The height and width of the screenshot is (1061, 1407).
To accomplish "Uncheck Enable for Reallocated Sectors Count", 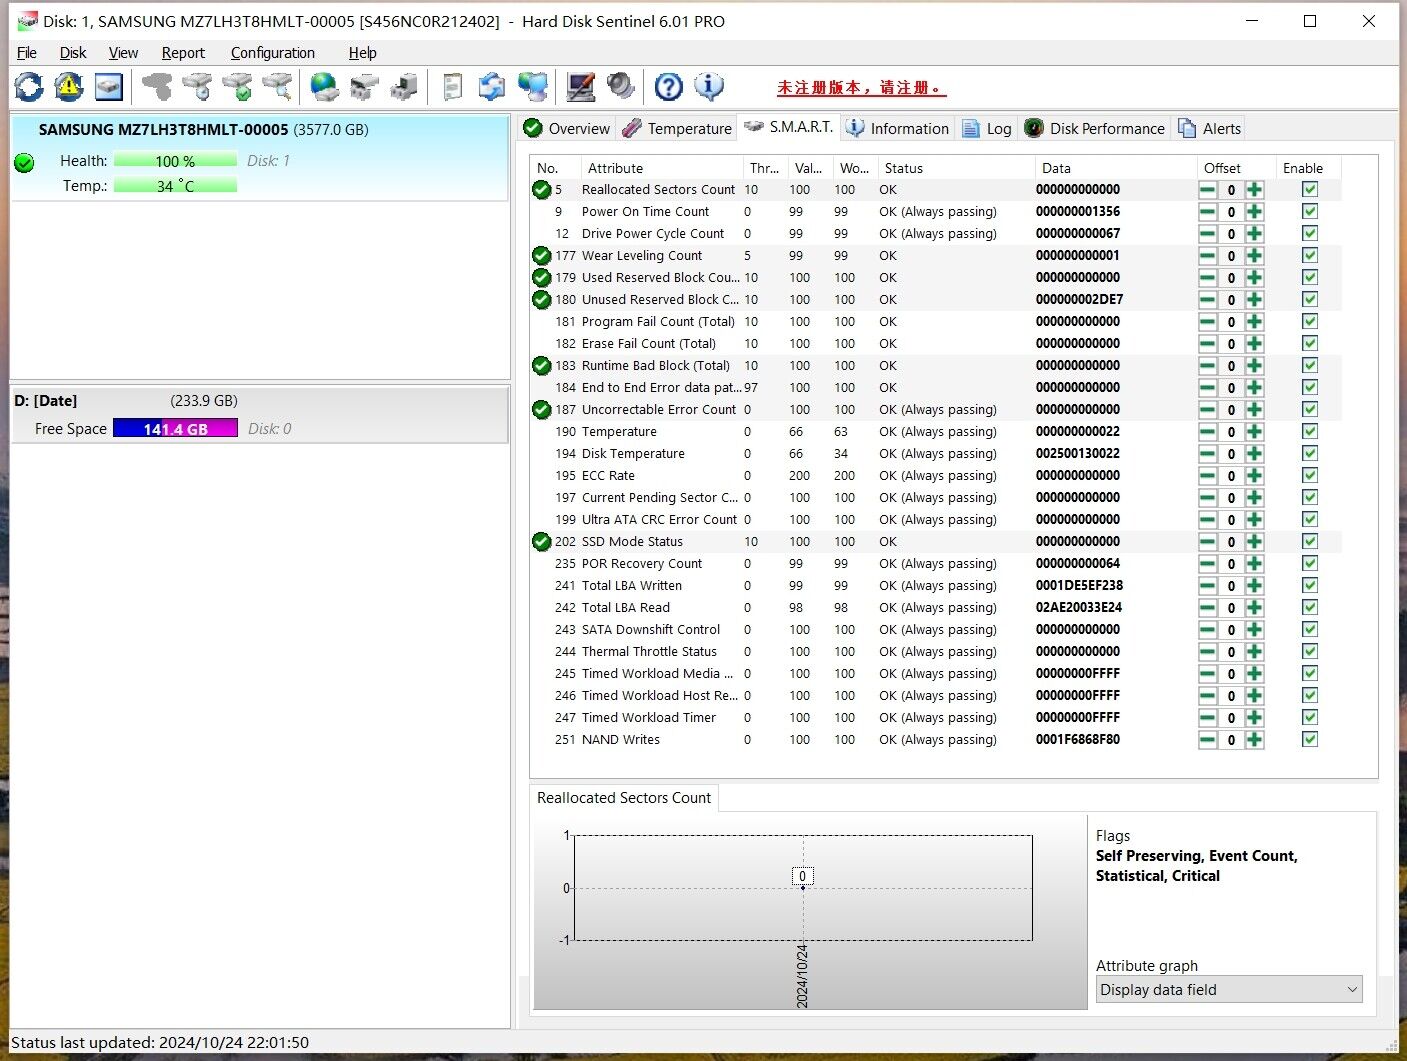I will (x=1310, y=189).
